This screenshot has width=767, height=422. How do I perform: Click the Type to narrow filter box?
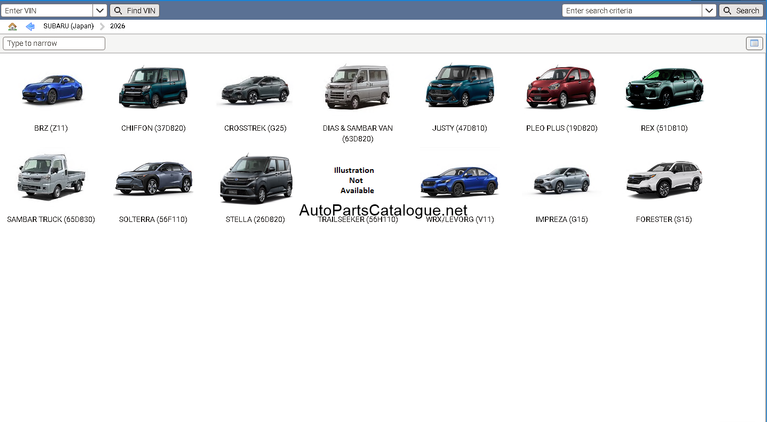54,44
